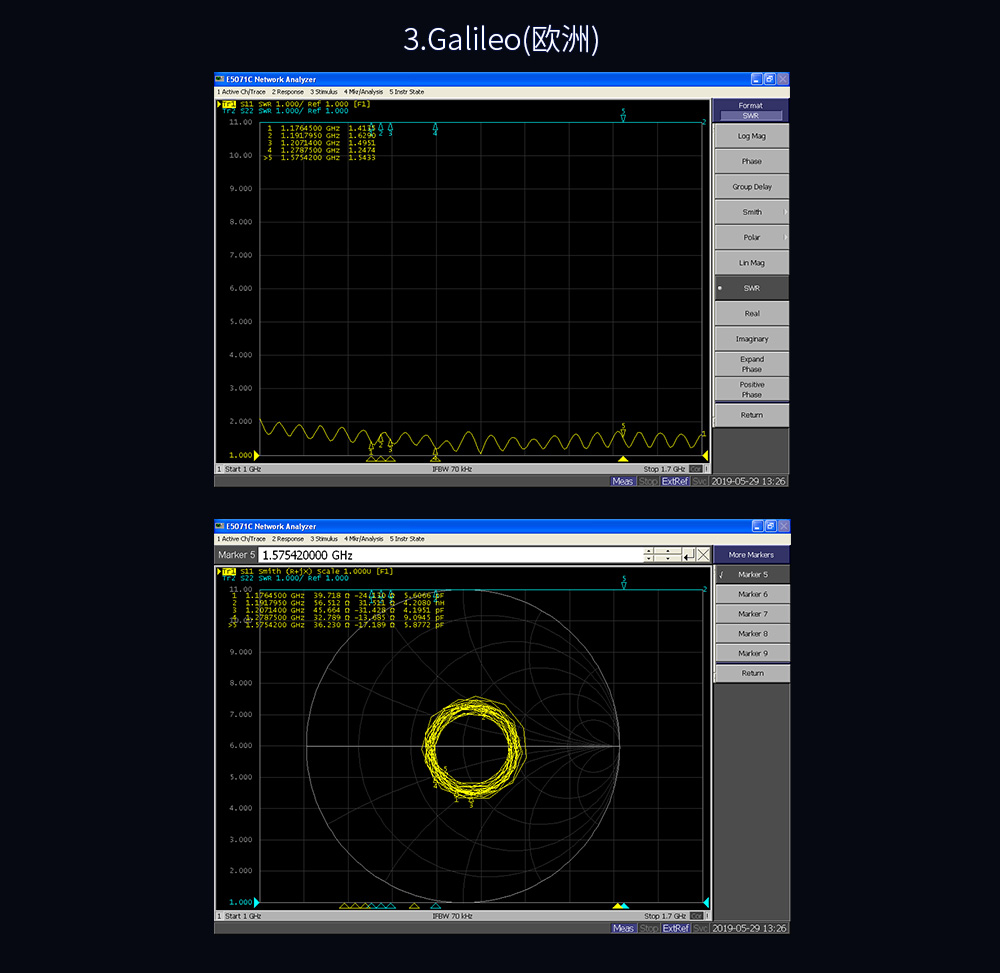Expand the Smith format submenu
The image size is (1000, 973).
(751, 211)
